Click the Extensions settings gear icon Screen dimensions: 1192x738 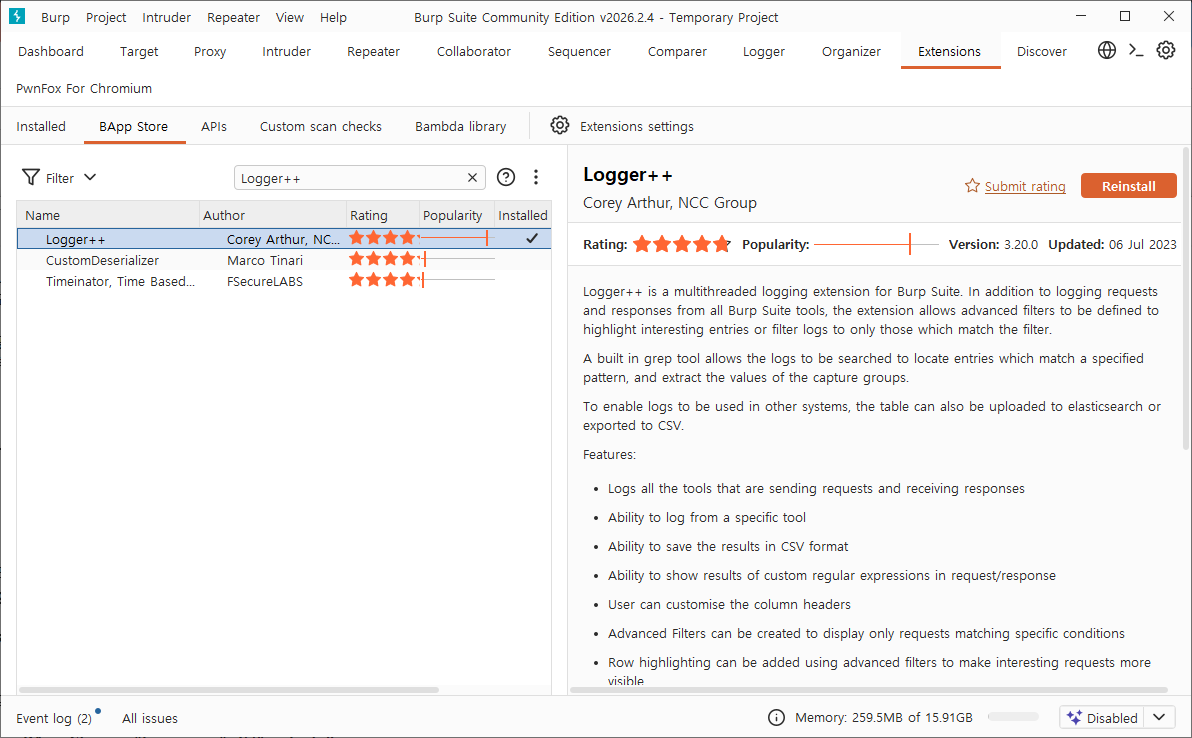point(560,125)
